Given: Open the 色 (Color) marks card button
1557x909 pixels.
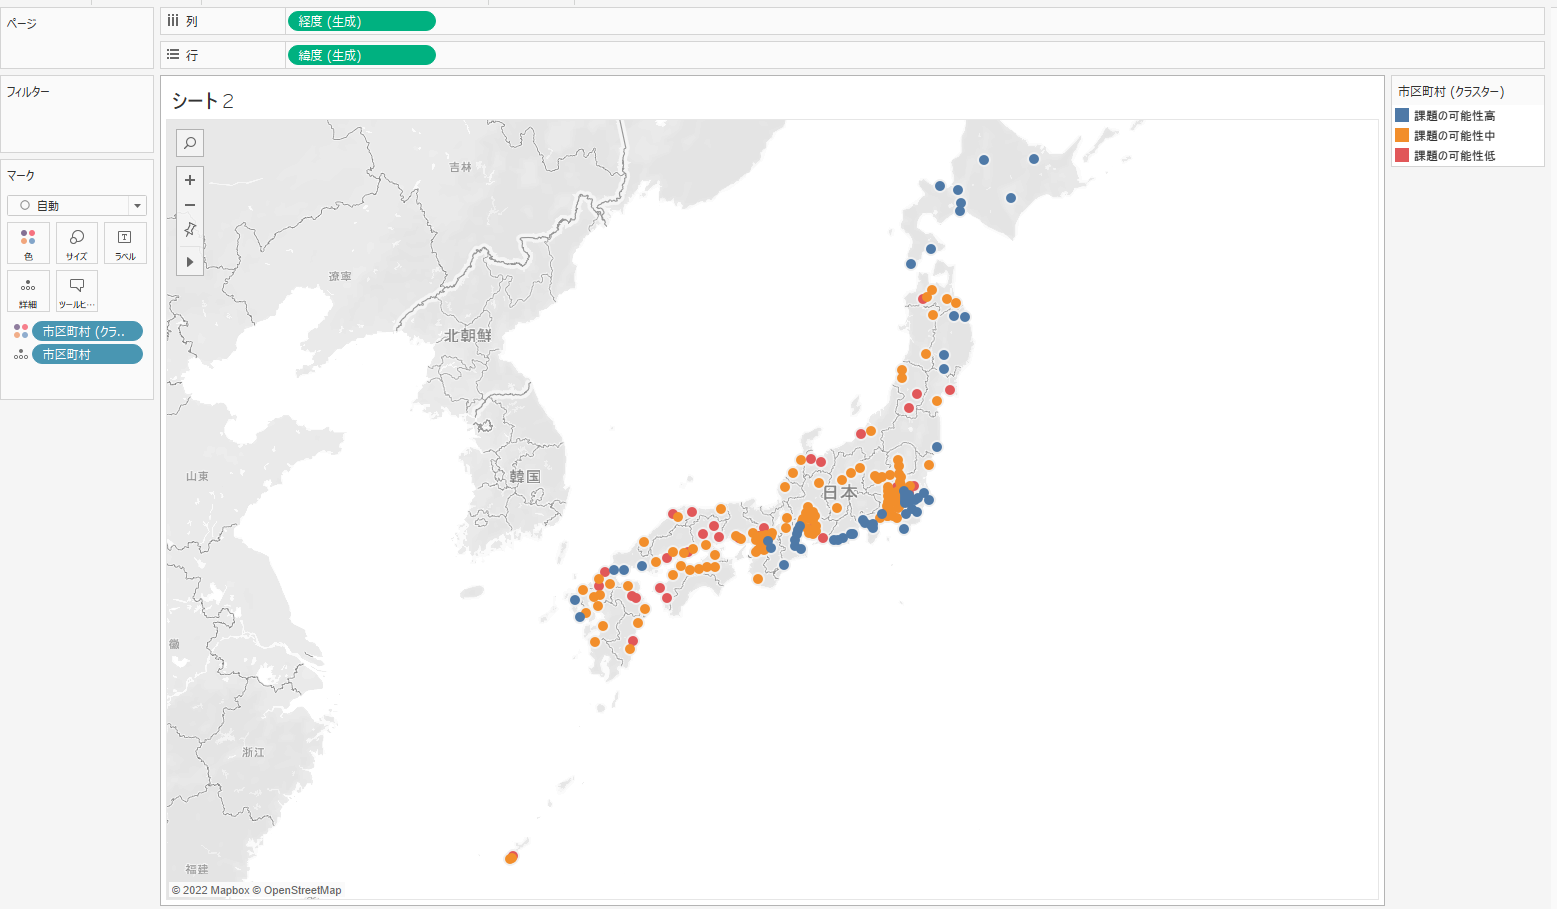Looking at the screenshot, I should [x=28, y=243].
